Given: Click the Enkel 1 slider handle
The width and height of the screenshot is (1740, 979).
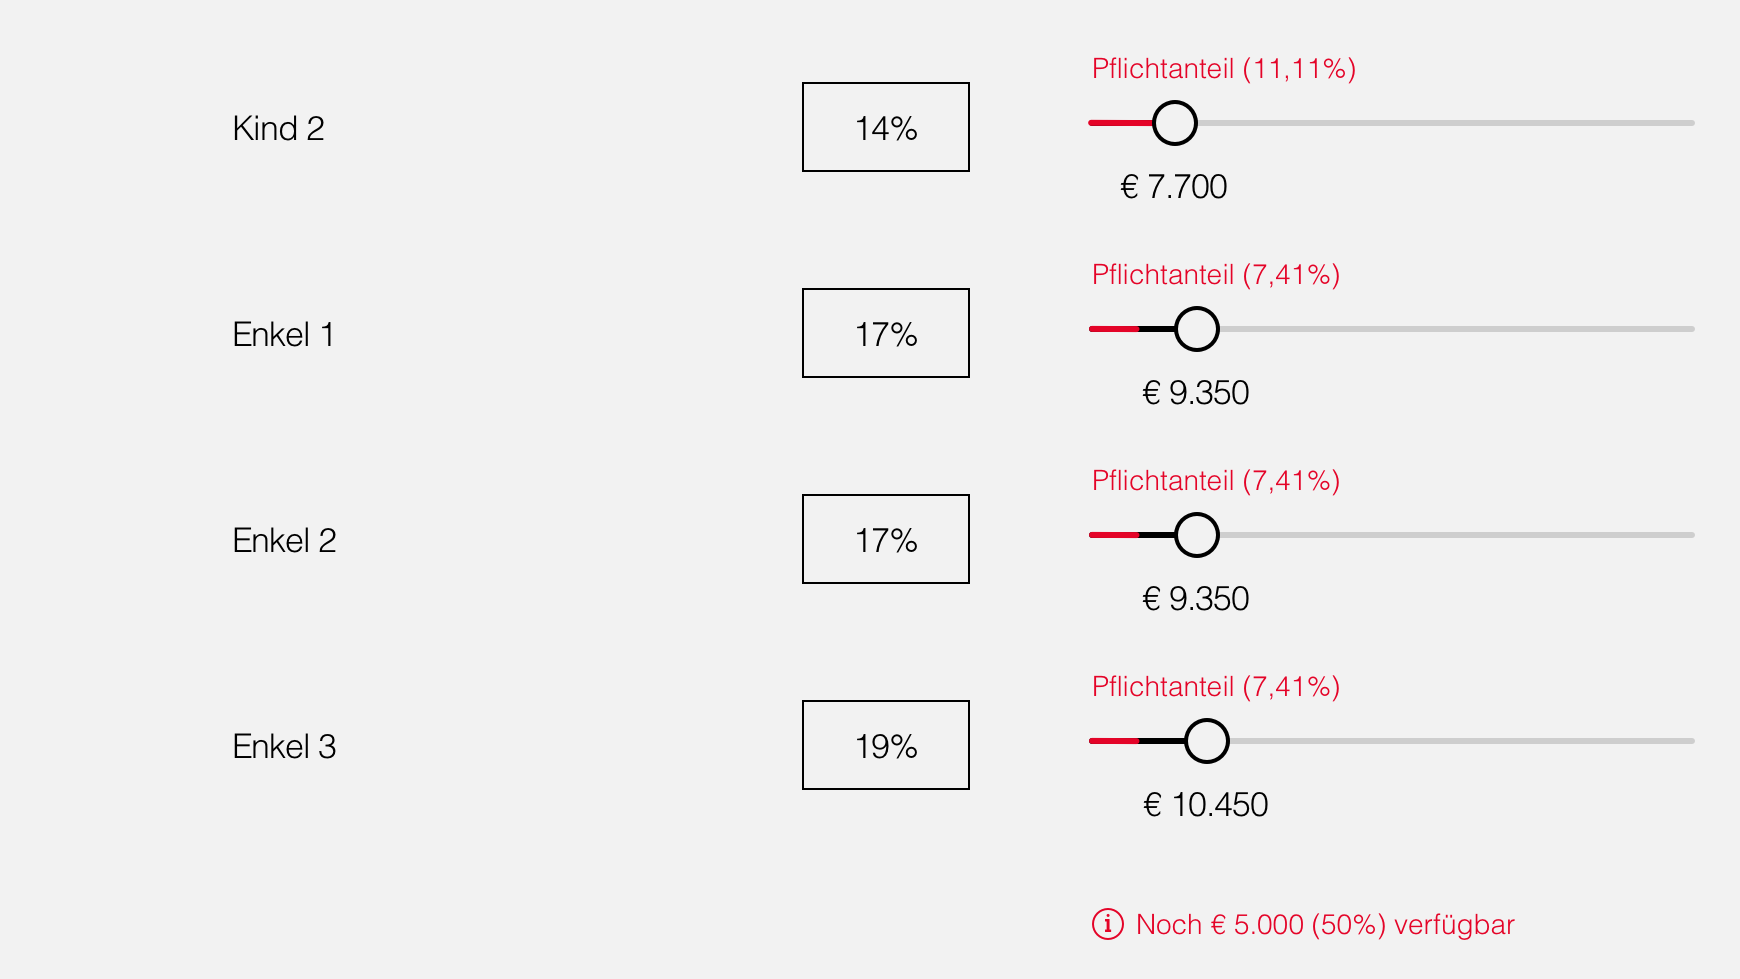Looking at the screenshot, I should pos(1196,329).
